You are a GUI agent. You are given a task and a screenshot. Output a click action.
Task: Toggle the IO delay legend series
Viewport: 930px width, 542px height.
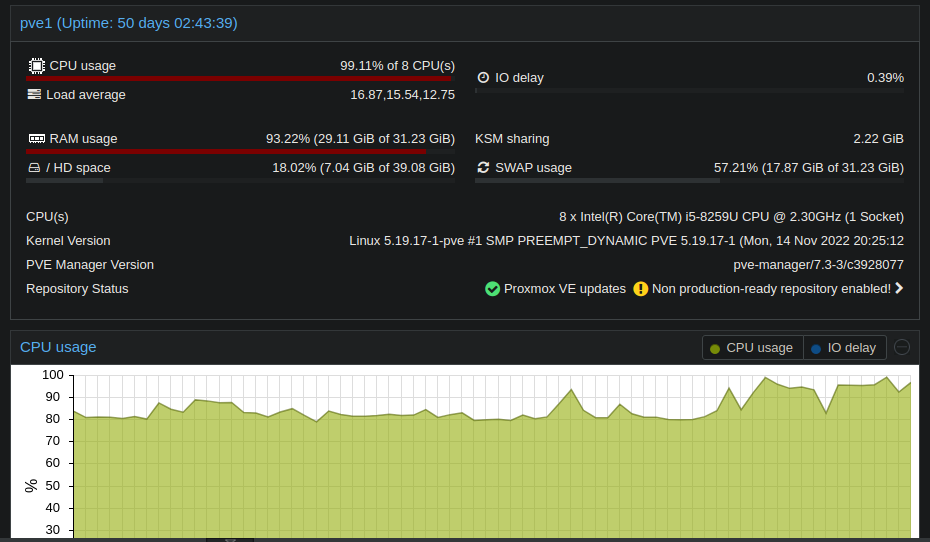click(845, 347)
